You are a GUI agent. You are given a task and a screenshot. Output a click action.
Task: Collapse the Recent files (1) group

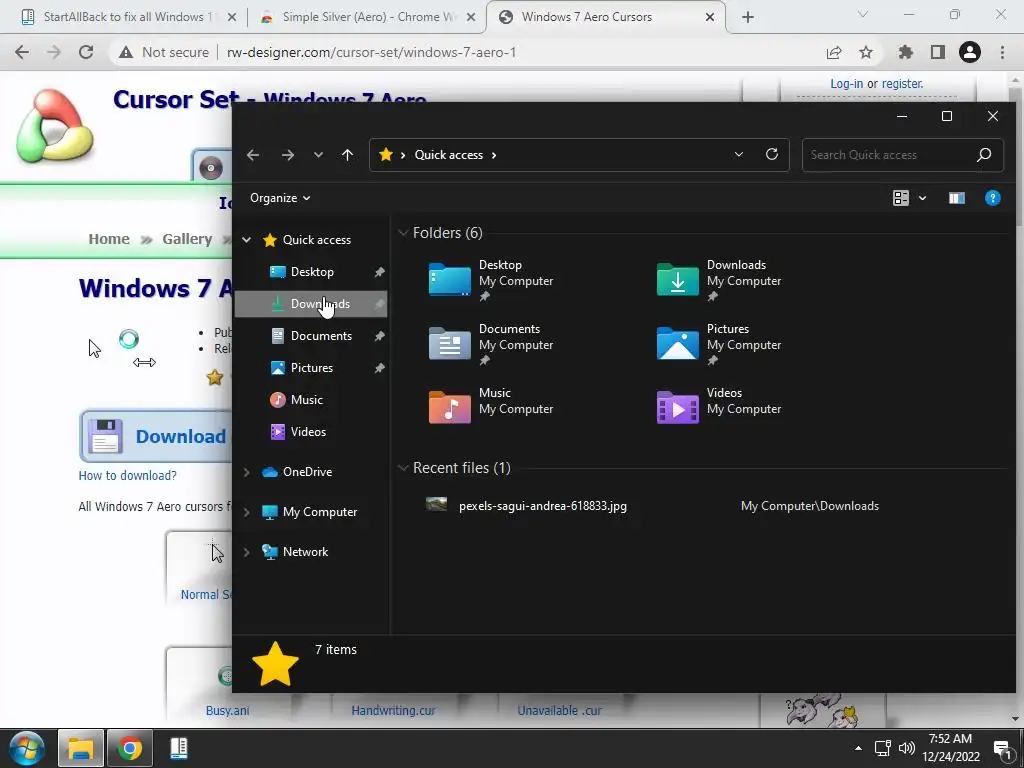pos(404,468)
